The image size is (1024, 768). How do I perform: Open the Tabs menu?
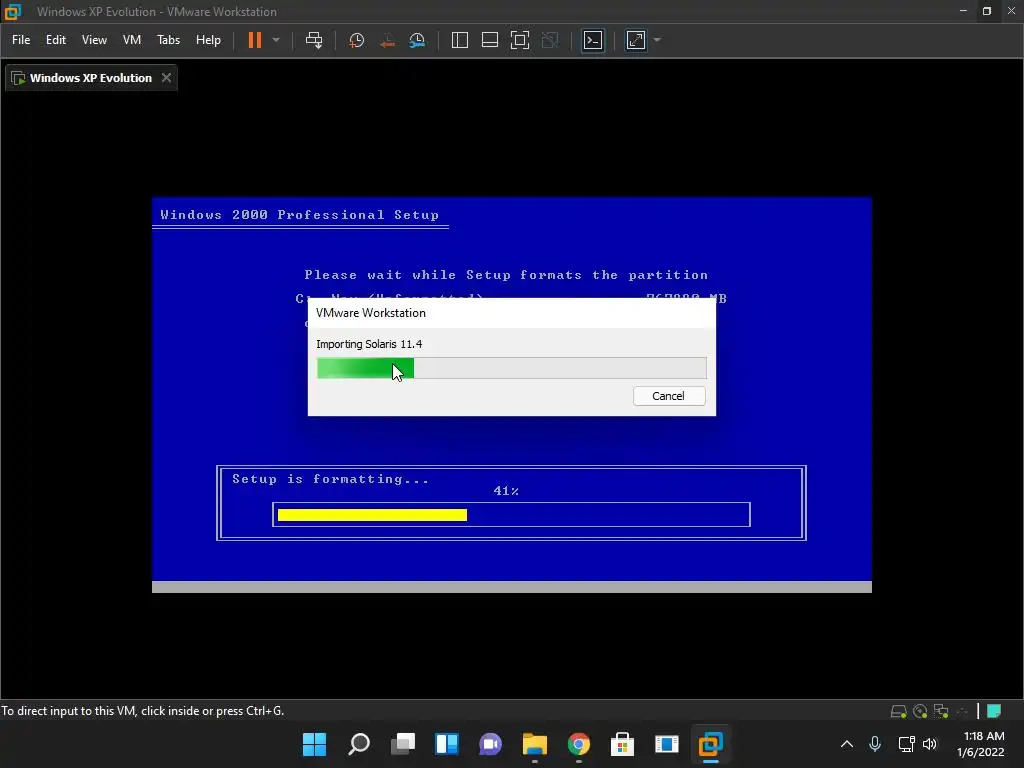(168, 40)
